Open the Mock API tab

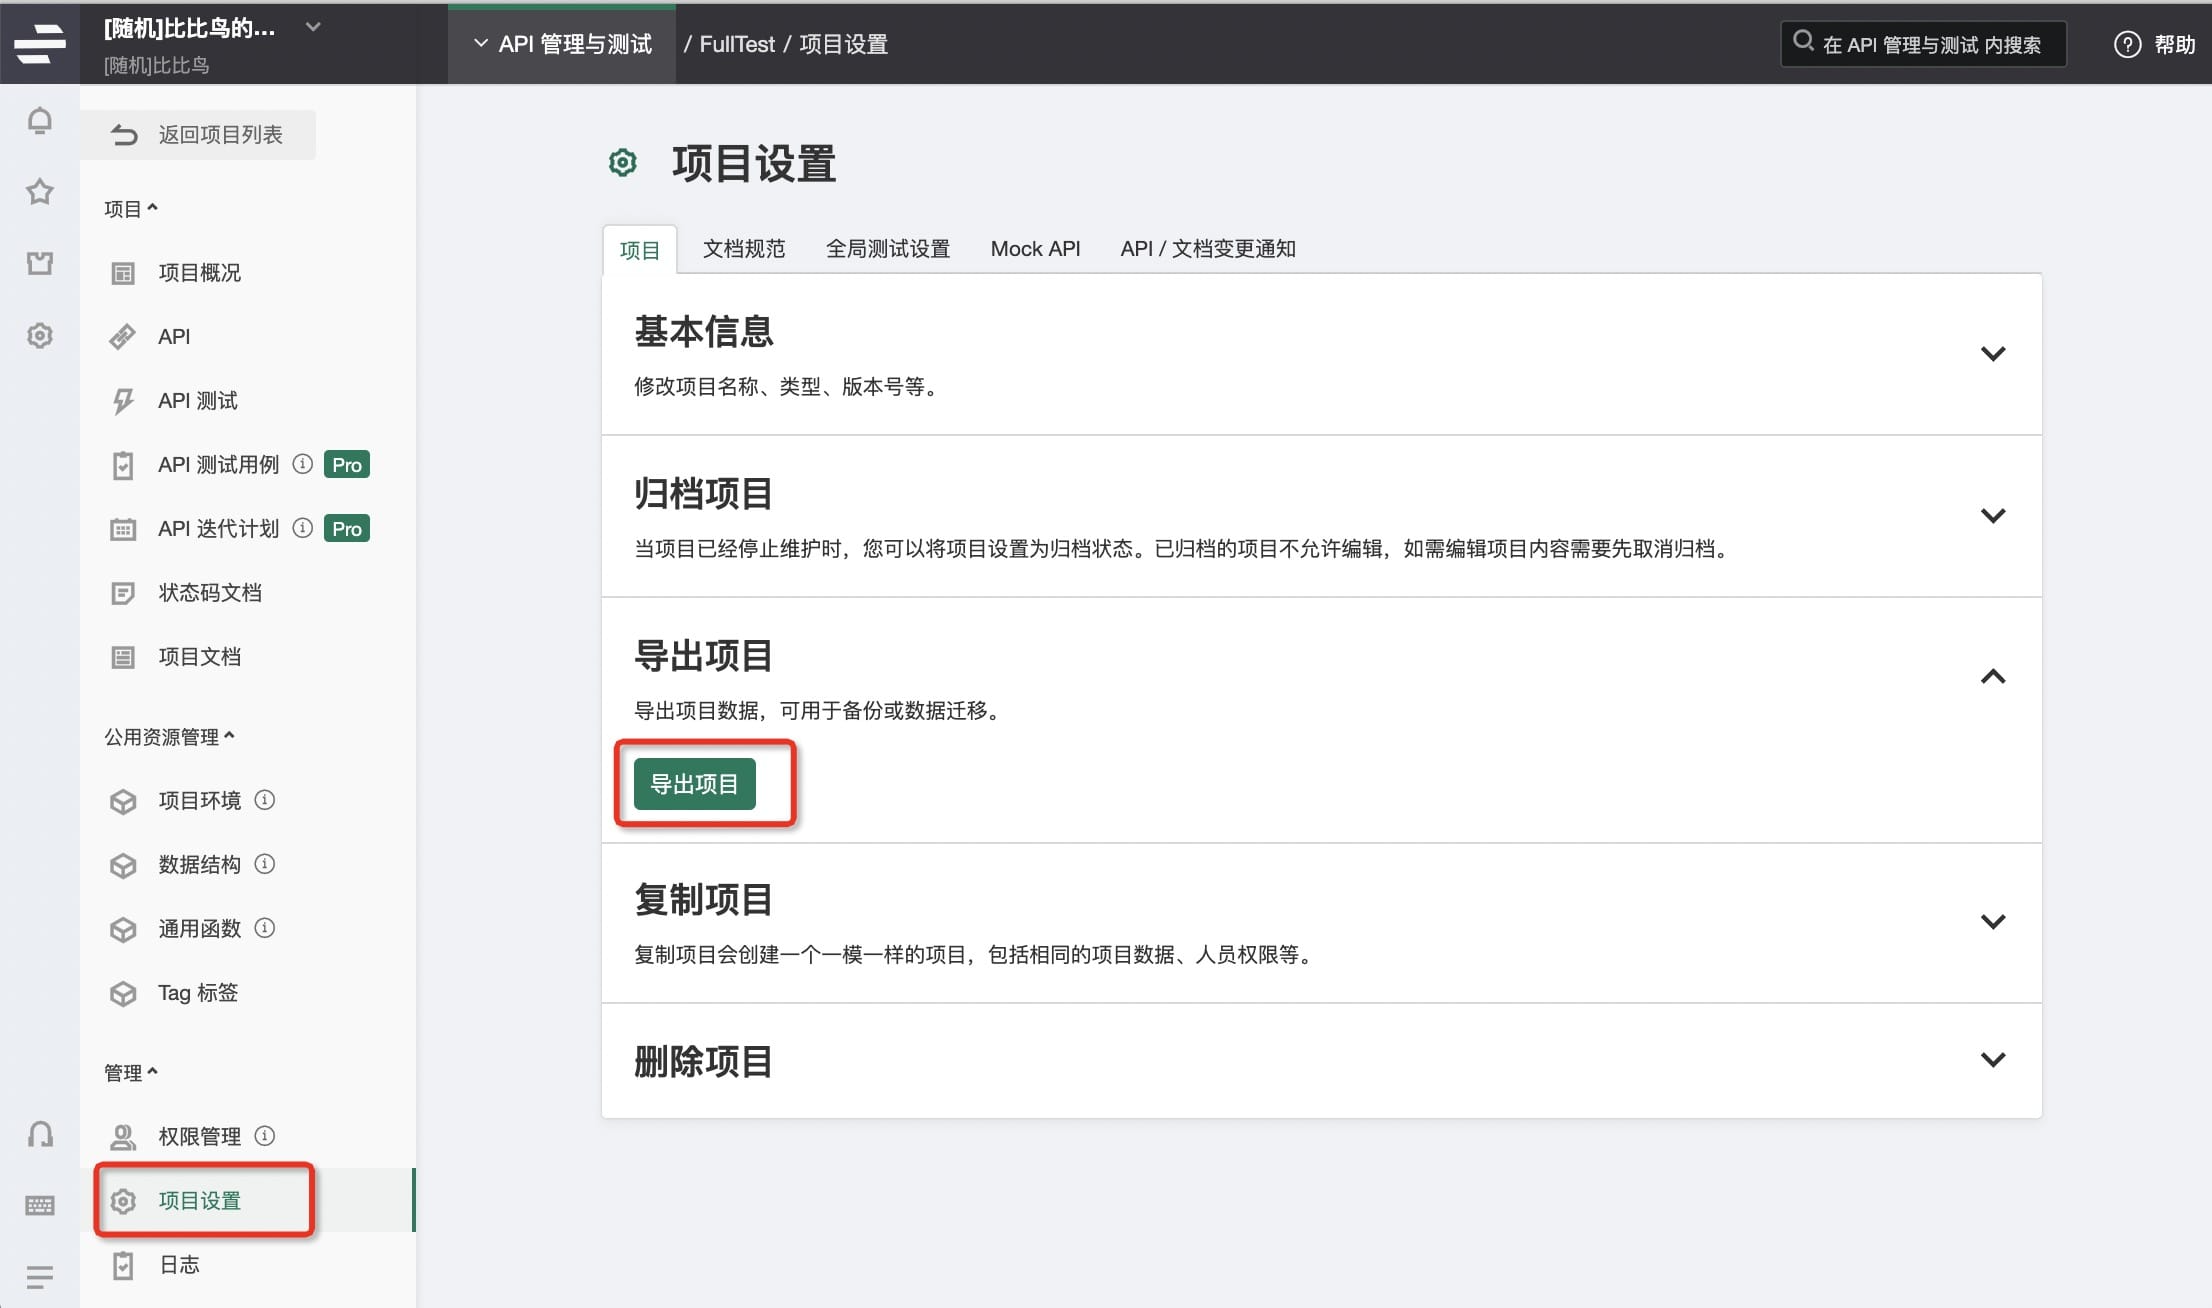point(1035,249)
